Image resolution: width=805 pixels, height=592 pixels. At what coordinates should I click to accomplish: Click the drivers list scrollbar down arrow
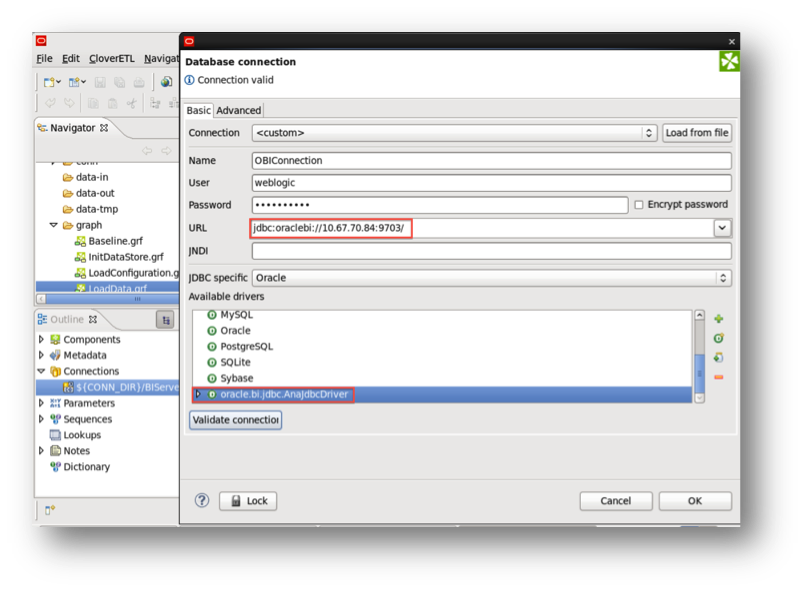point(699,398)
